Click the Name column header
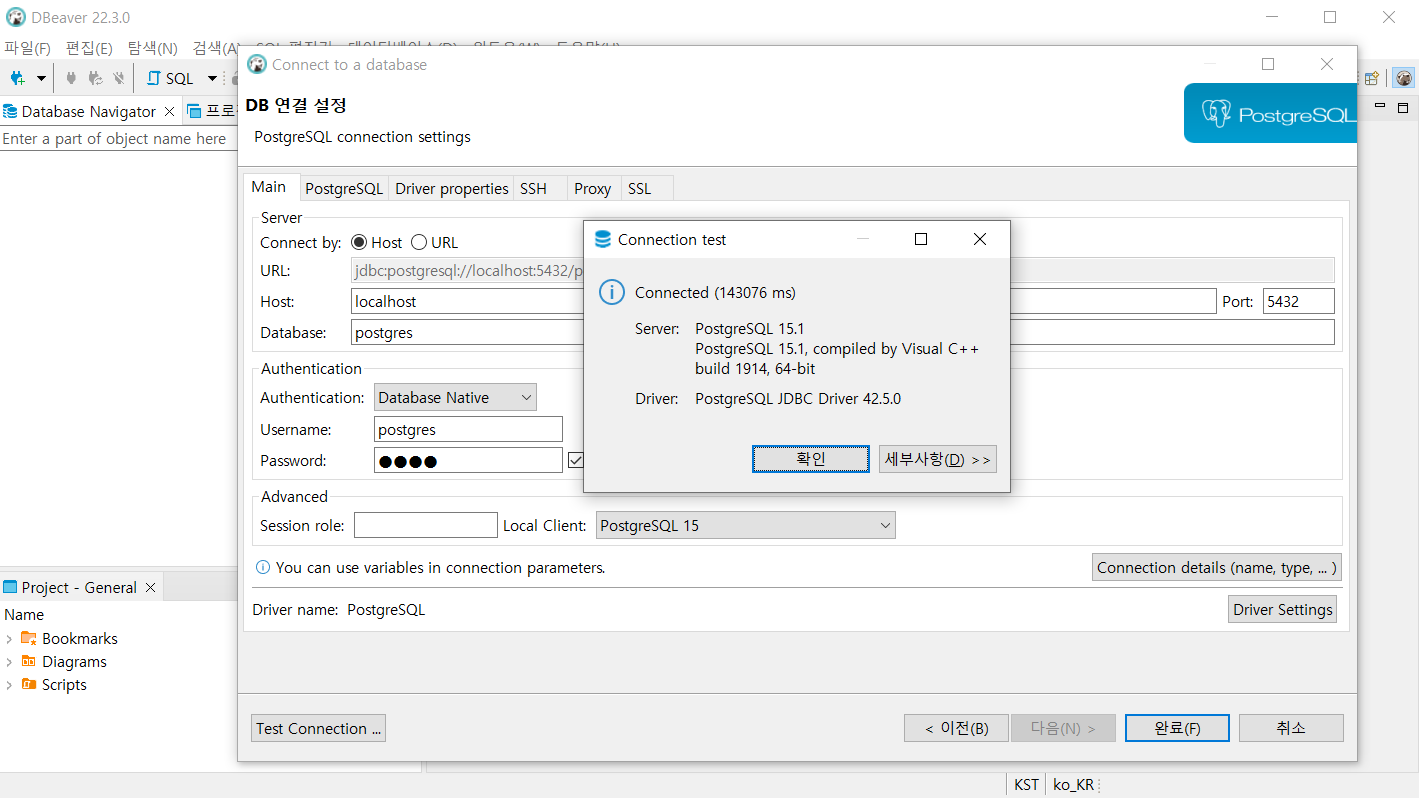 tap(24, 615)
